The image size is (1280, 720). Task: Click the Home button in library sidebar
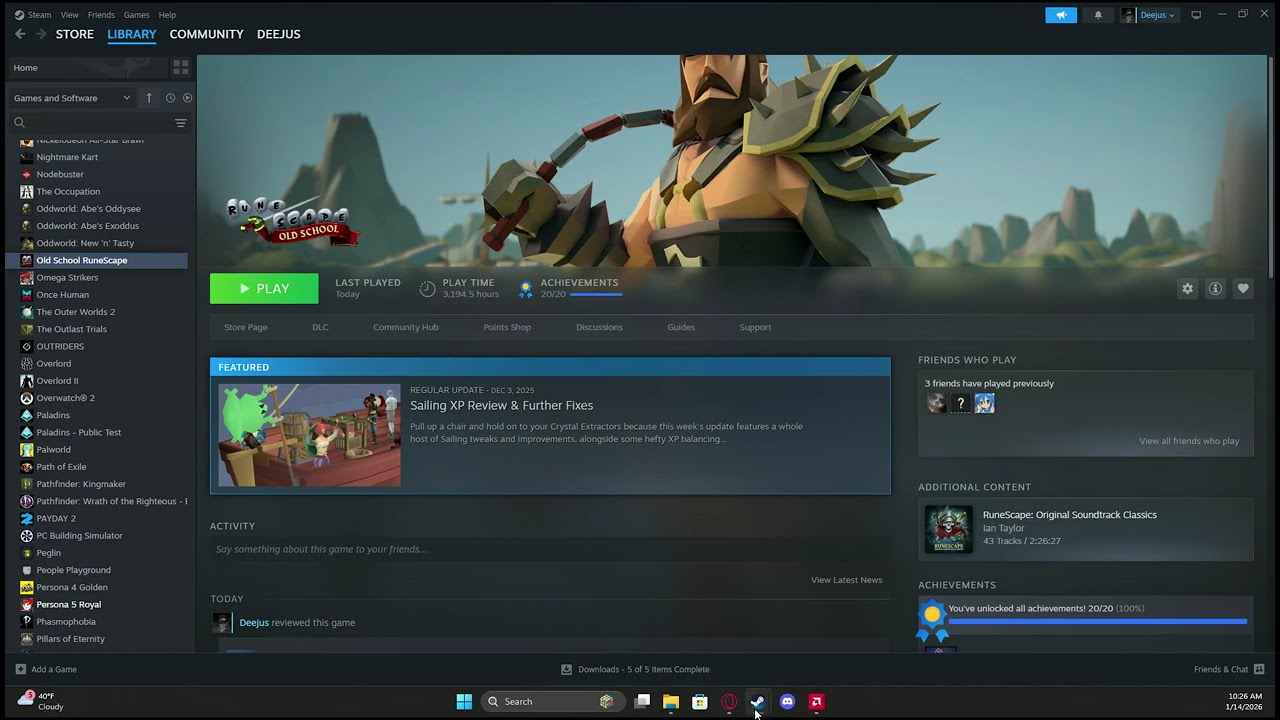pyautogui.click(x=87, y=68)
